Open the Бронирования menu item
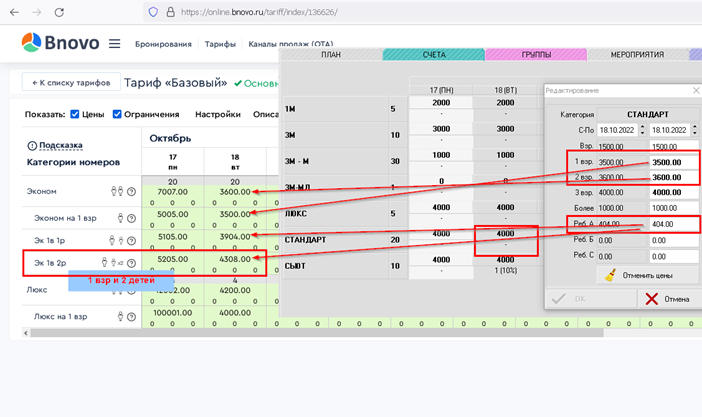 [164, 44]
